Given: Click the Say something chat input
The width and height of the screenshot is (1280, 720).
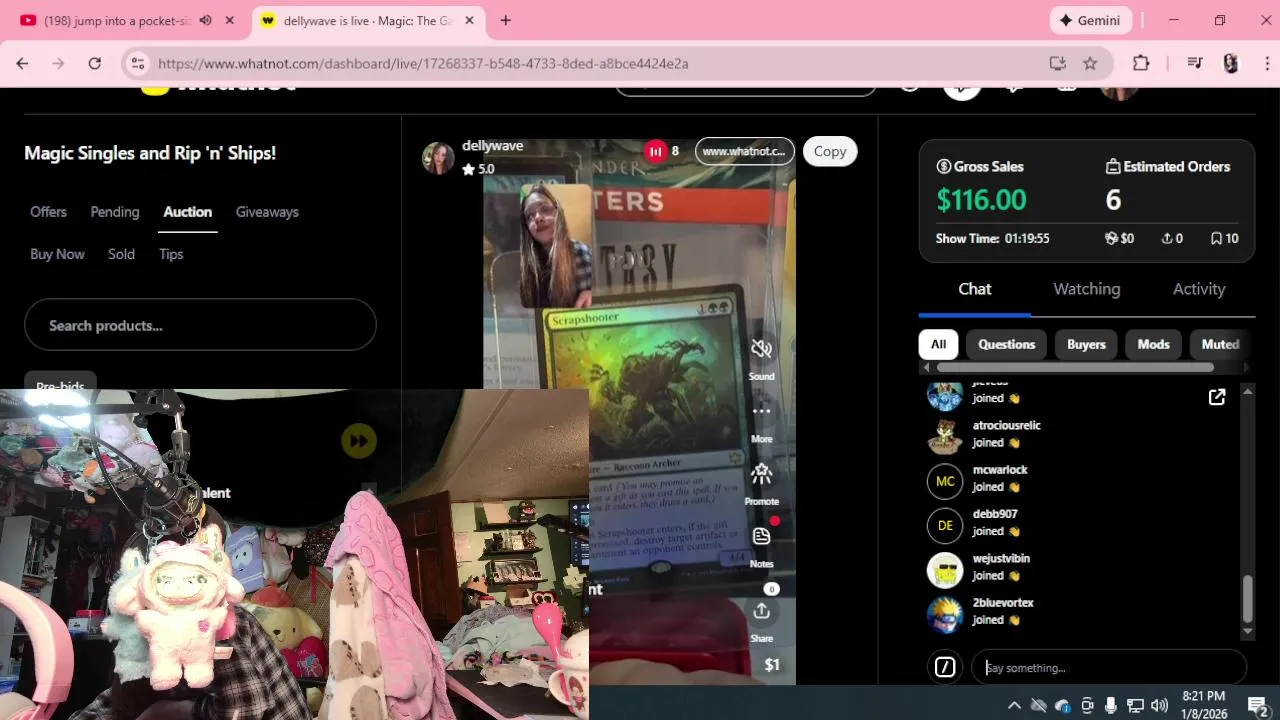Looking at the screenshot, I should click(x=1109, y=667).
